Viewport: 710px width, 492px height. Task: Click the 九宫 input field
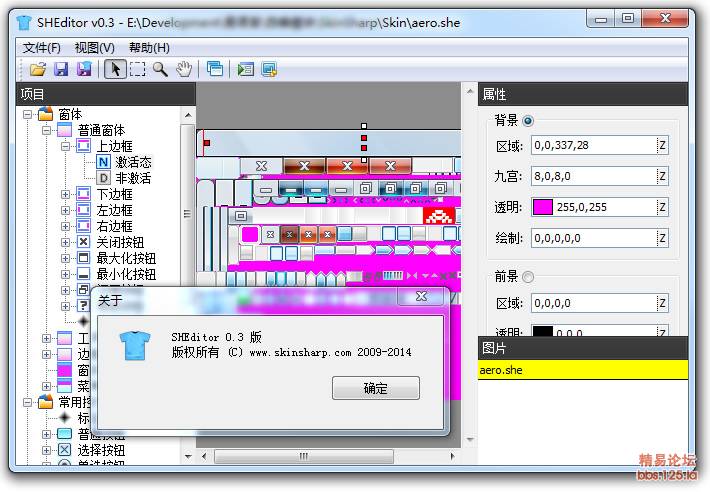tap(592, 176)
